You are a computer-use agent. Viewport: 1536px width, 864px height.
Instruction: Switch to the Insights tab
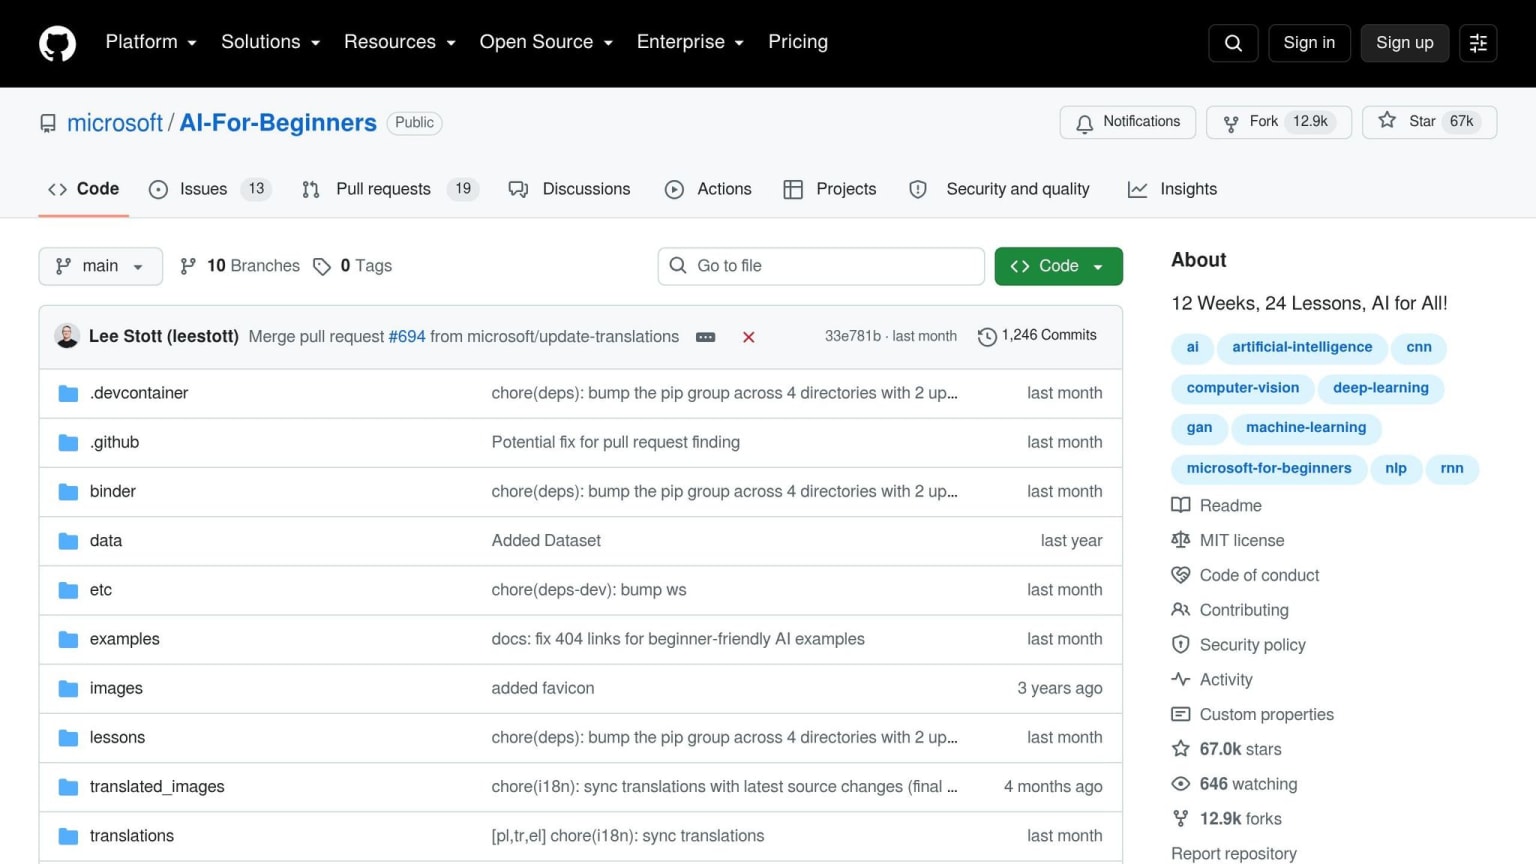[1172, 189]
